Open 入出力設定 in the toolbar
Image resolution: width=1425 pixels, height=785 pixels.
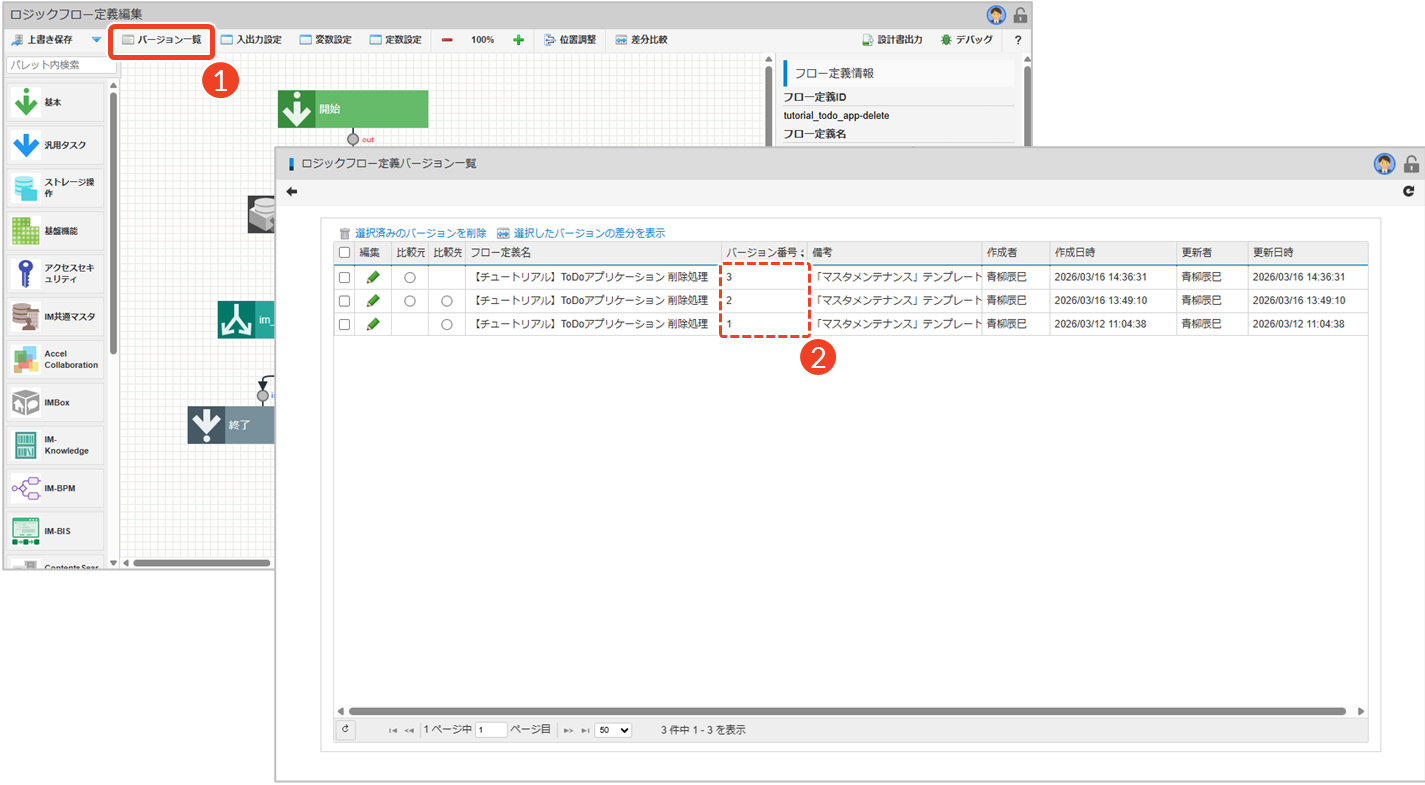(x=251, y=40)
